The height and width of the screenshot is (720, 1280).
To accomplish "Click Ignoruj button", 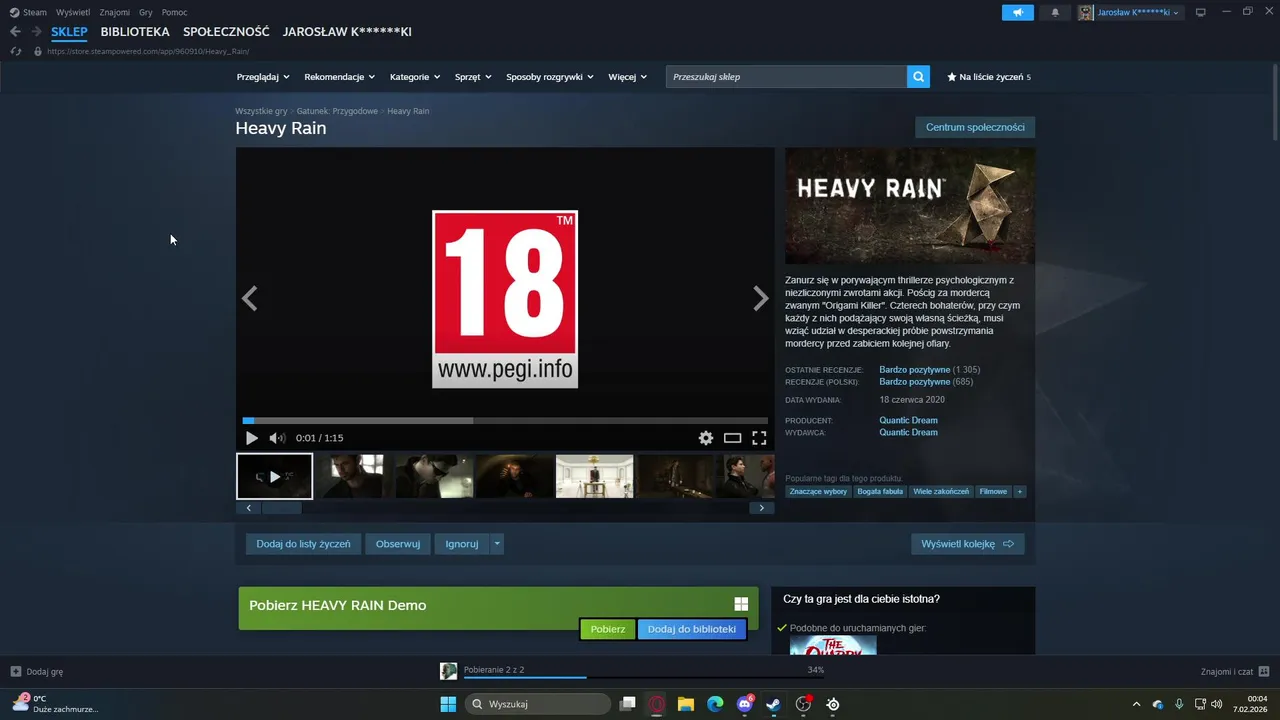I will (462, 544).
